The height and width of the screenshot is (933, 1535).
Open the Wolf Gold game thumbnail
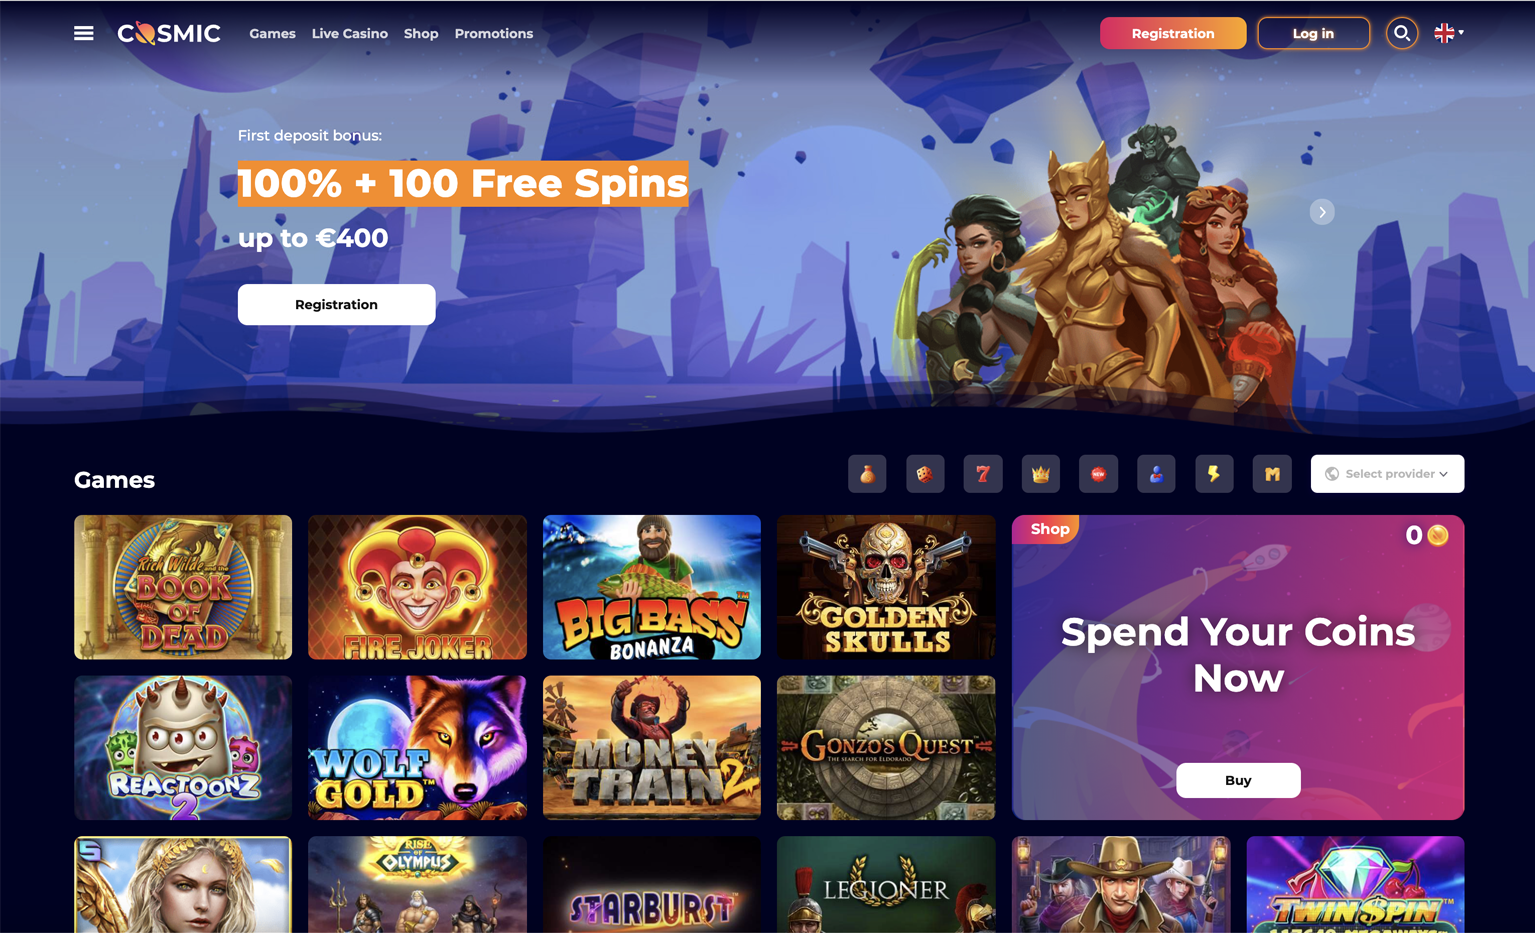[417, 748]
